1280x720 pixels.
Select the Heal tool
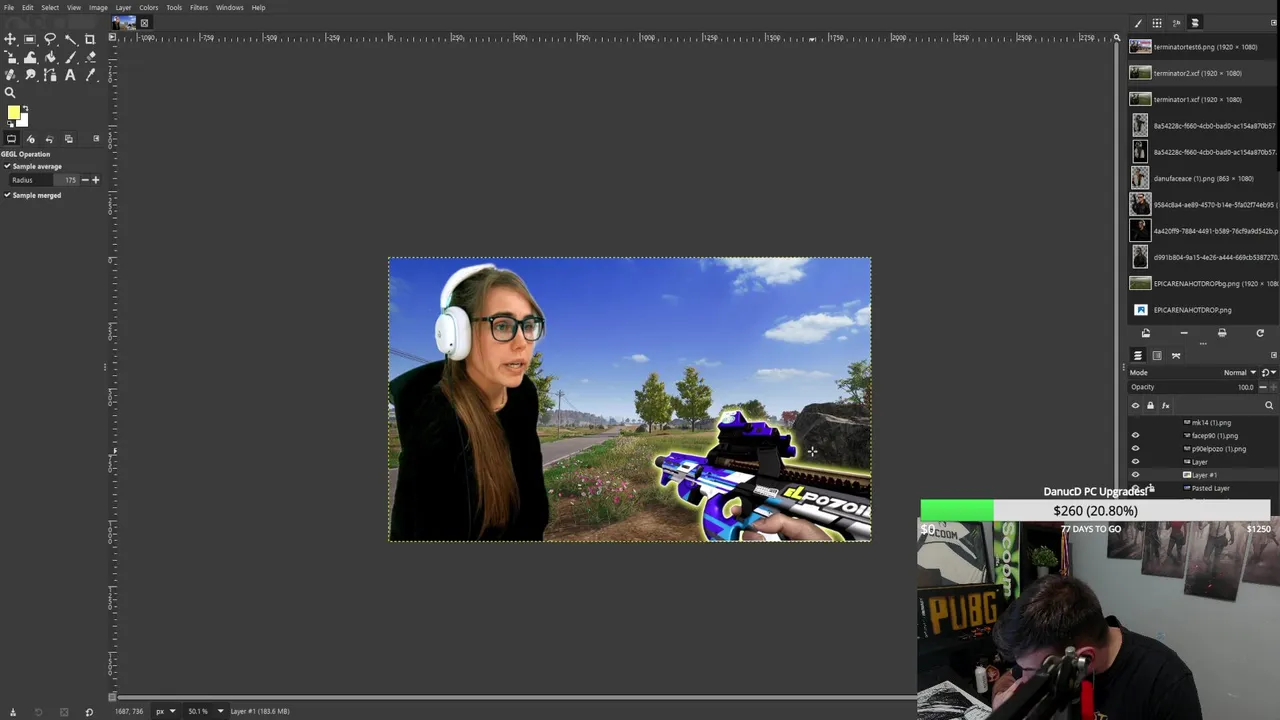pos(10,75)
